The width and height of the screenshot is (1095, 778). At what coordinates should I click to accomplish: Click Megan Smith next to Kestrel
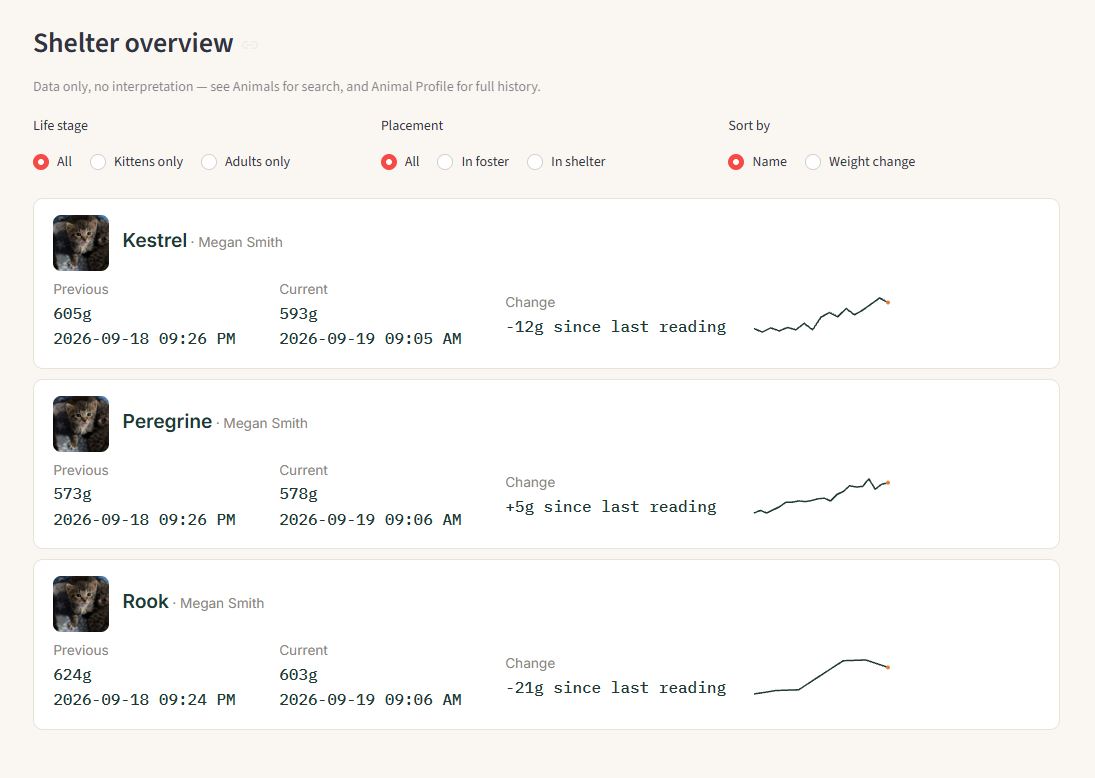(240, 242)
